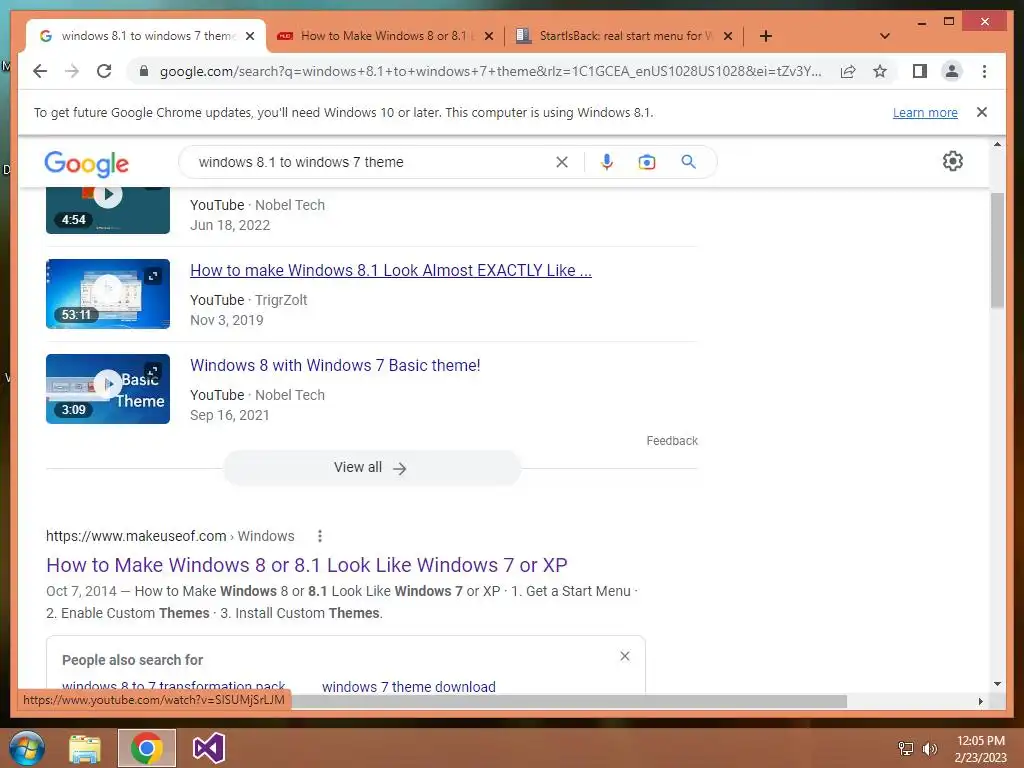Submit search with magnifier icon
Viewport: 1024px width, 768px height.
pyautogui.click(x=688, y=162)
